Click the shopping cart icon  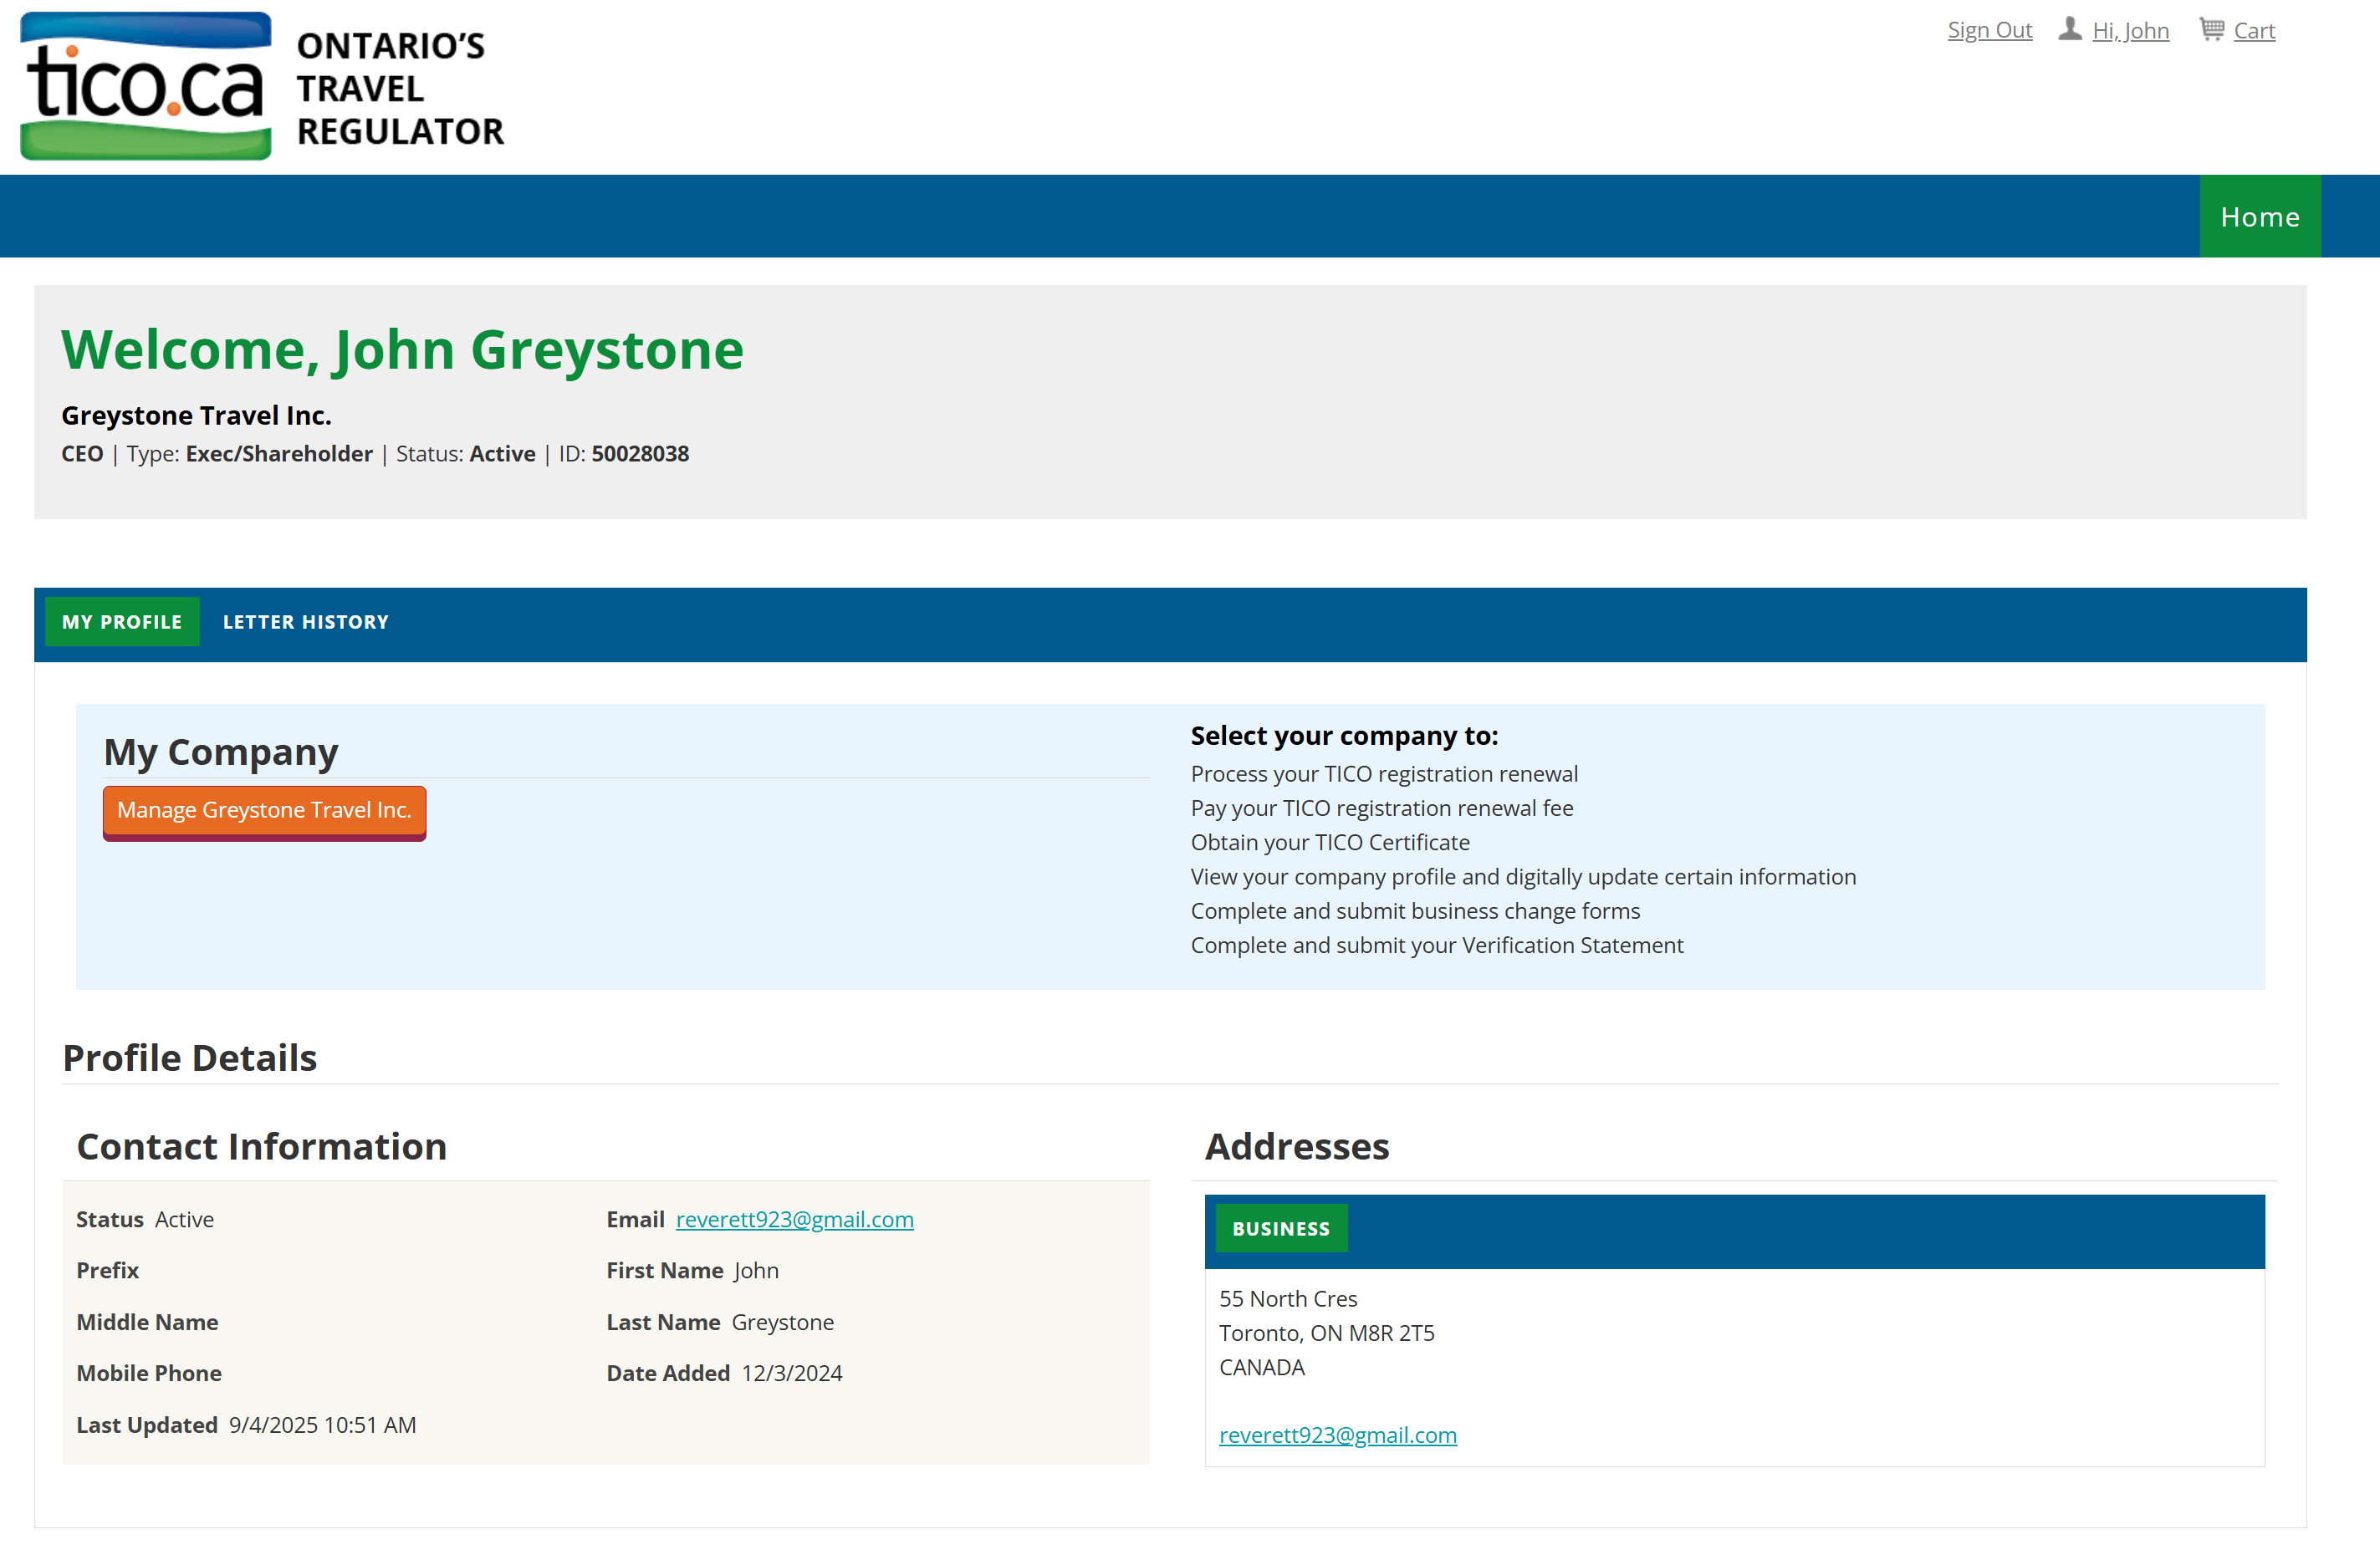(2211, 30)
